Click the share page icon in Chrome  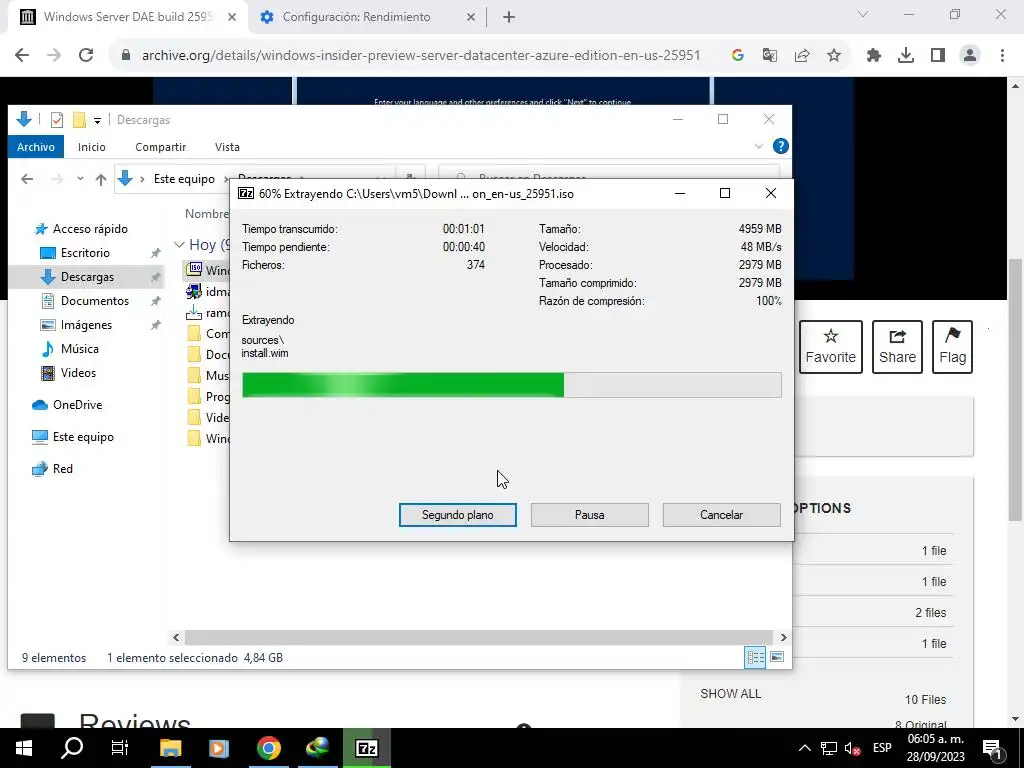point(802,56)
